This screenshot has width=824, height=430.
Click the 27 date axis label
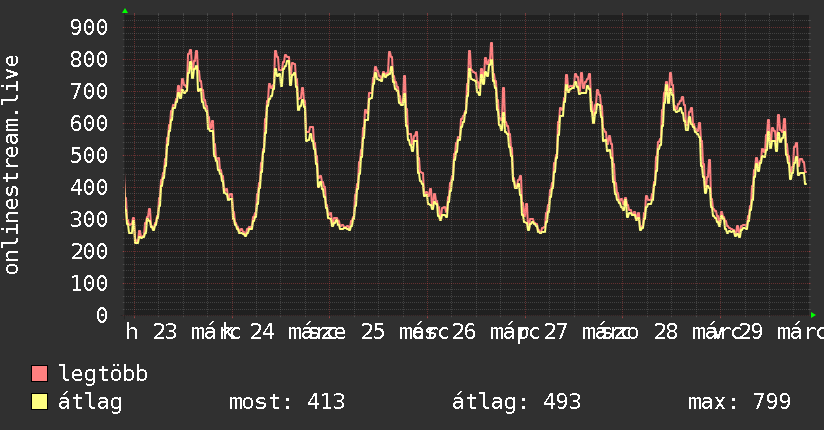pyautogui.click(x=555, y=332)
